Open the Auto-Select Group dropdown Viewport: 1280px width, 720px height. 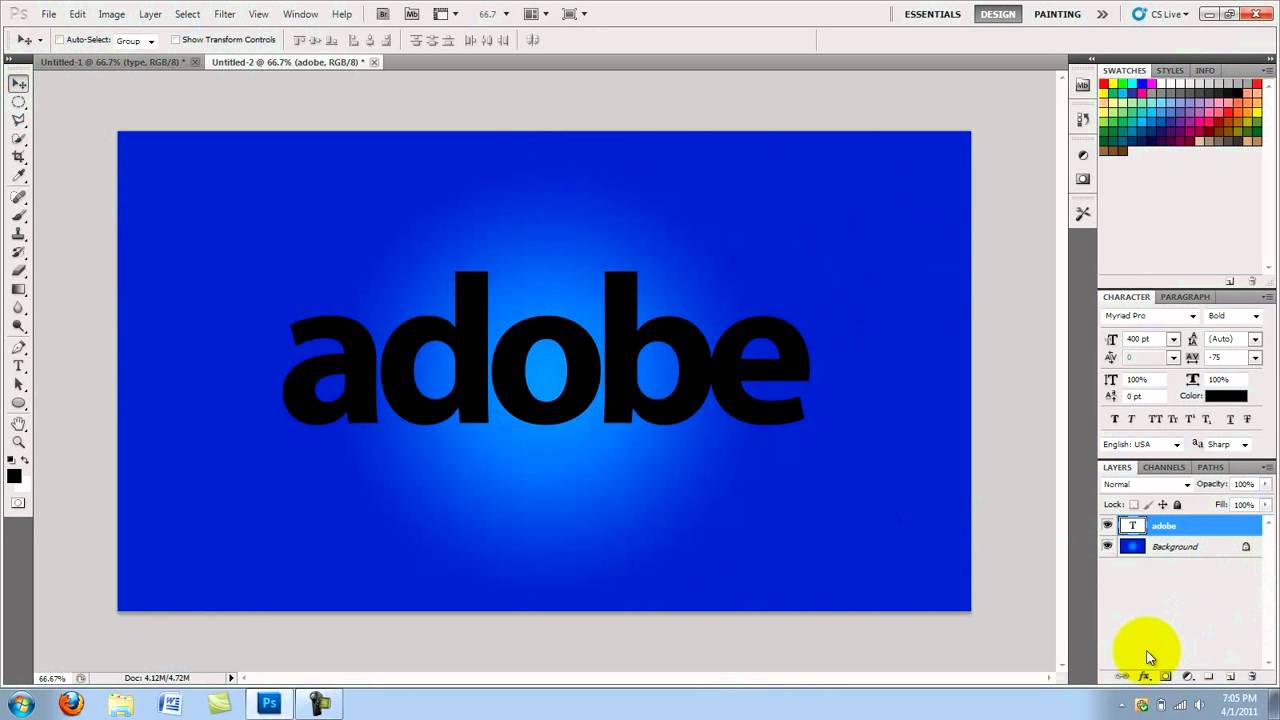pos(136,41)
